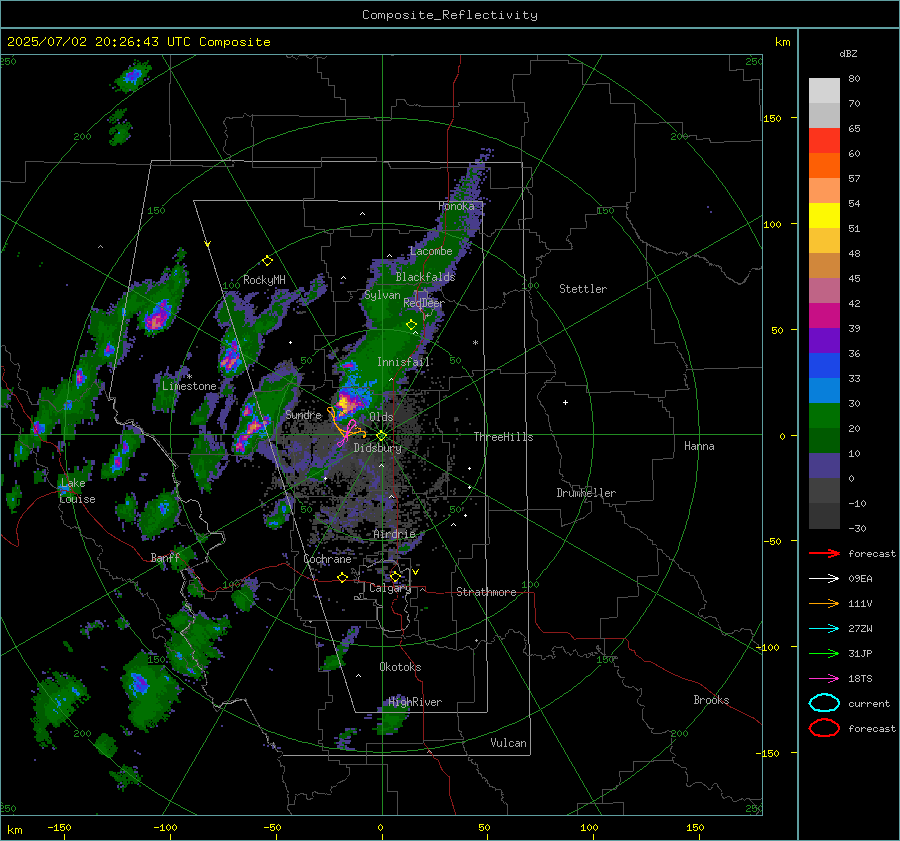The height and width of the screenshot is (841, 900).
Task: Click the ThreeHills town label
Action: coord(503,437)
